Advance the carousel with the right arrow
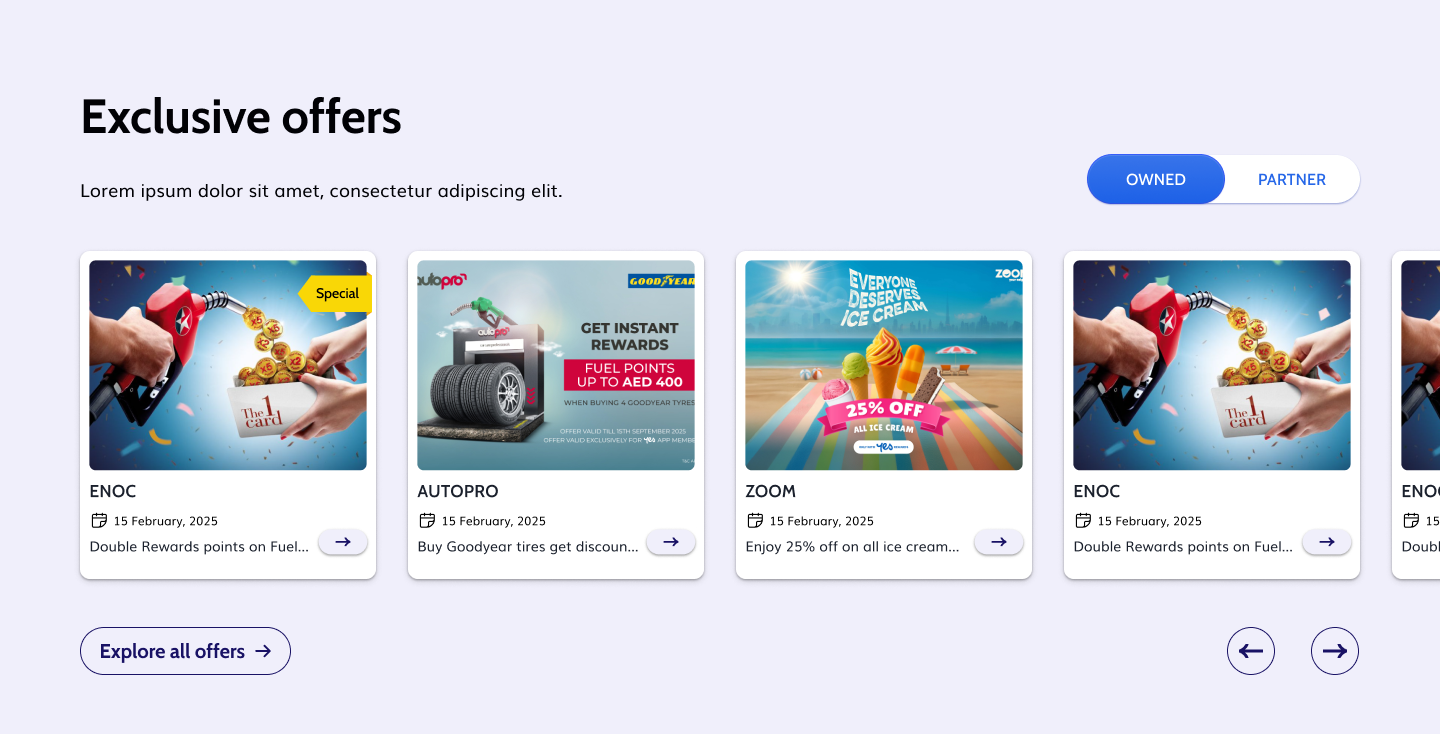Image resolution: width=1440 pixels, height=734 pixels. pos(1335,651)
